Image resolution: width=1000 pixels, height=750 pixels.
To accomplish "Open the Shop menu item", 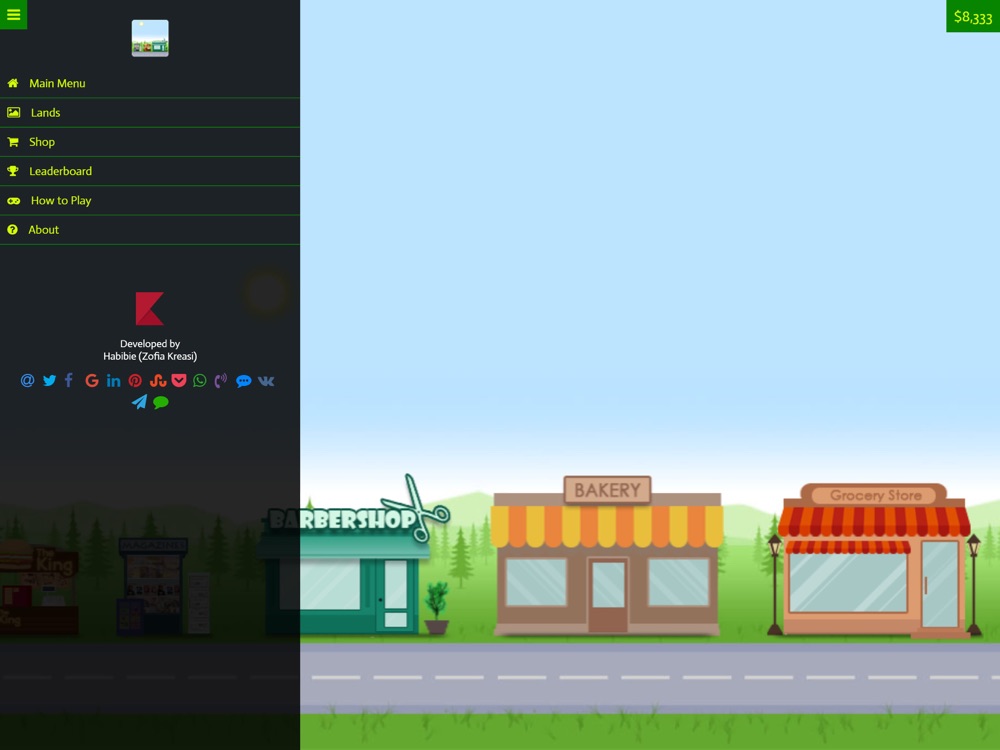I will [x=150, y=142].
